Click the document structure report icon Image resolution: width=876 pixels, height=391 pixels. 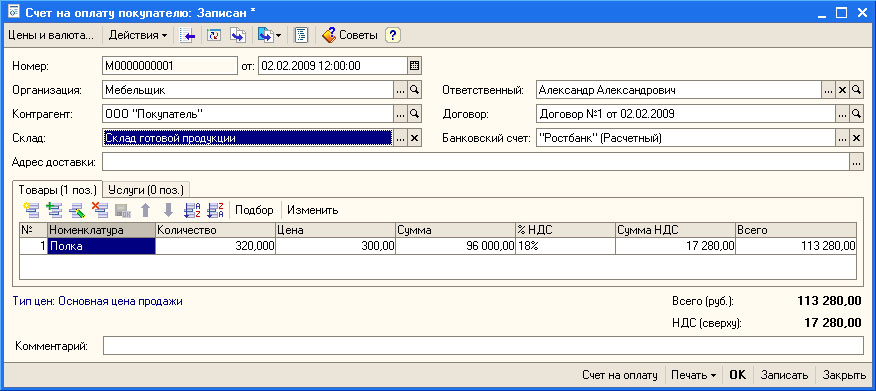coord(302,35)
